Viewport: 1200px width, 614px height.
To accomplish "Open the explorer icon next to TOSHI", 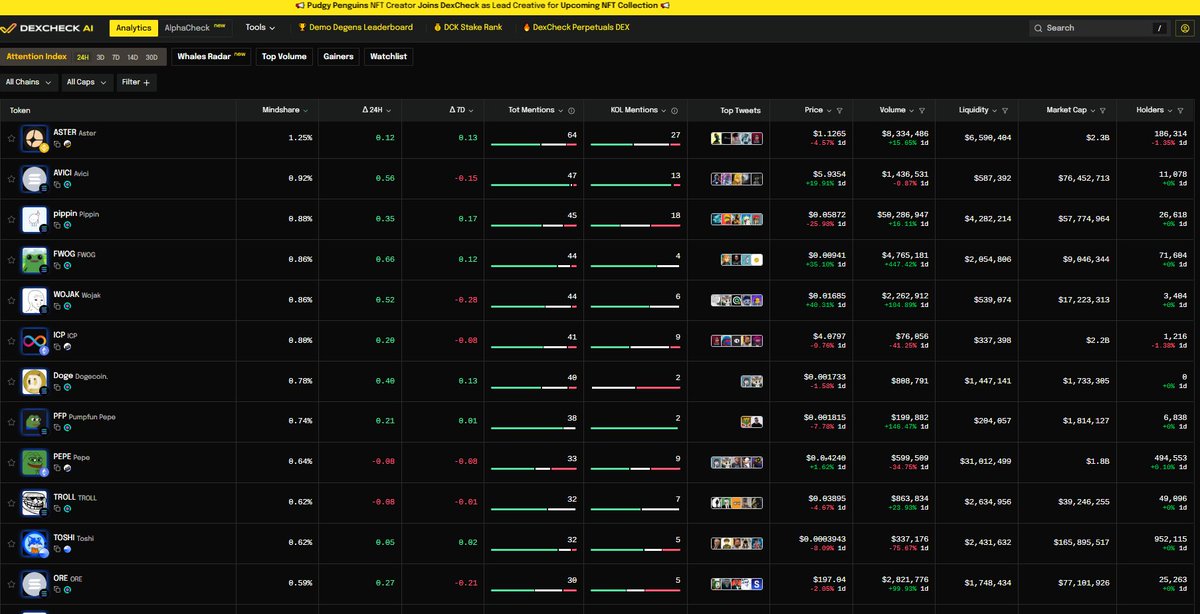I will (x=67, y=550).
